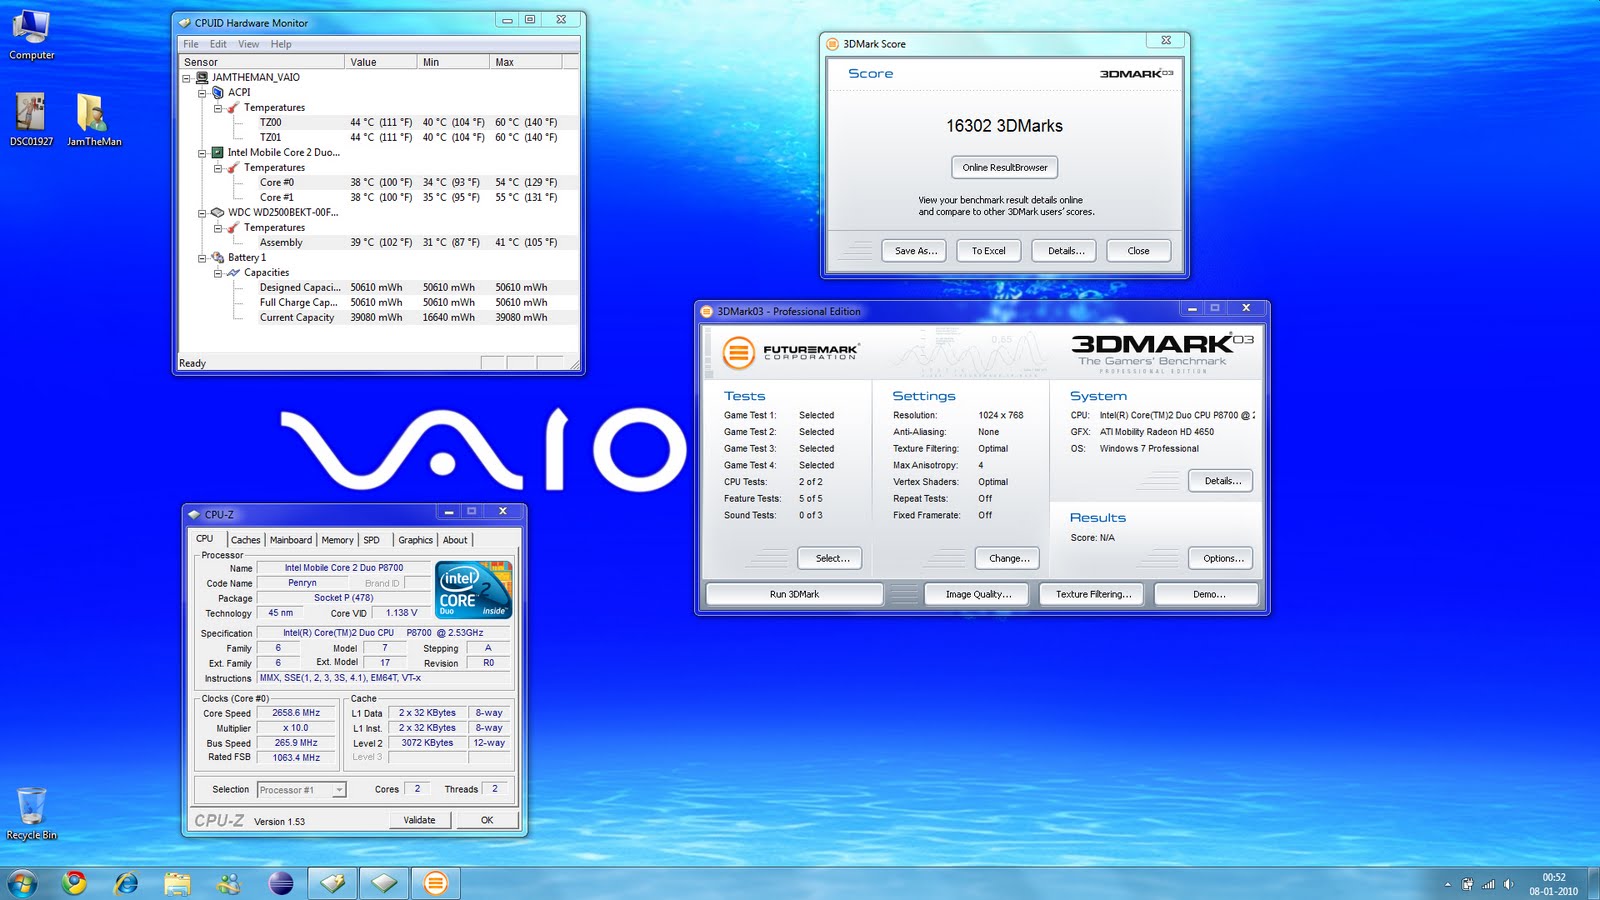Open the Windows Start menu orb
Image resolution: width=1600 pixels, height=900 pixels.
point(22,883)
